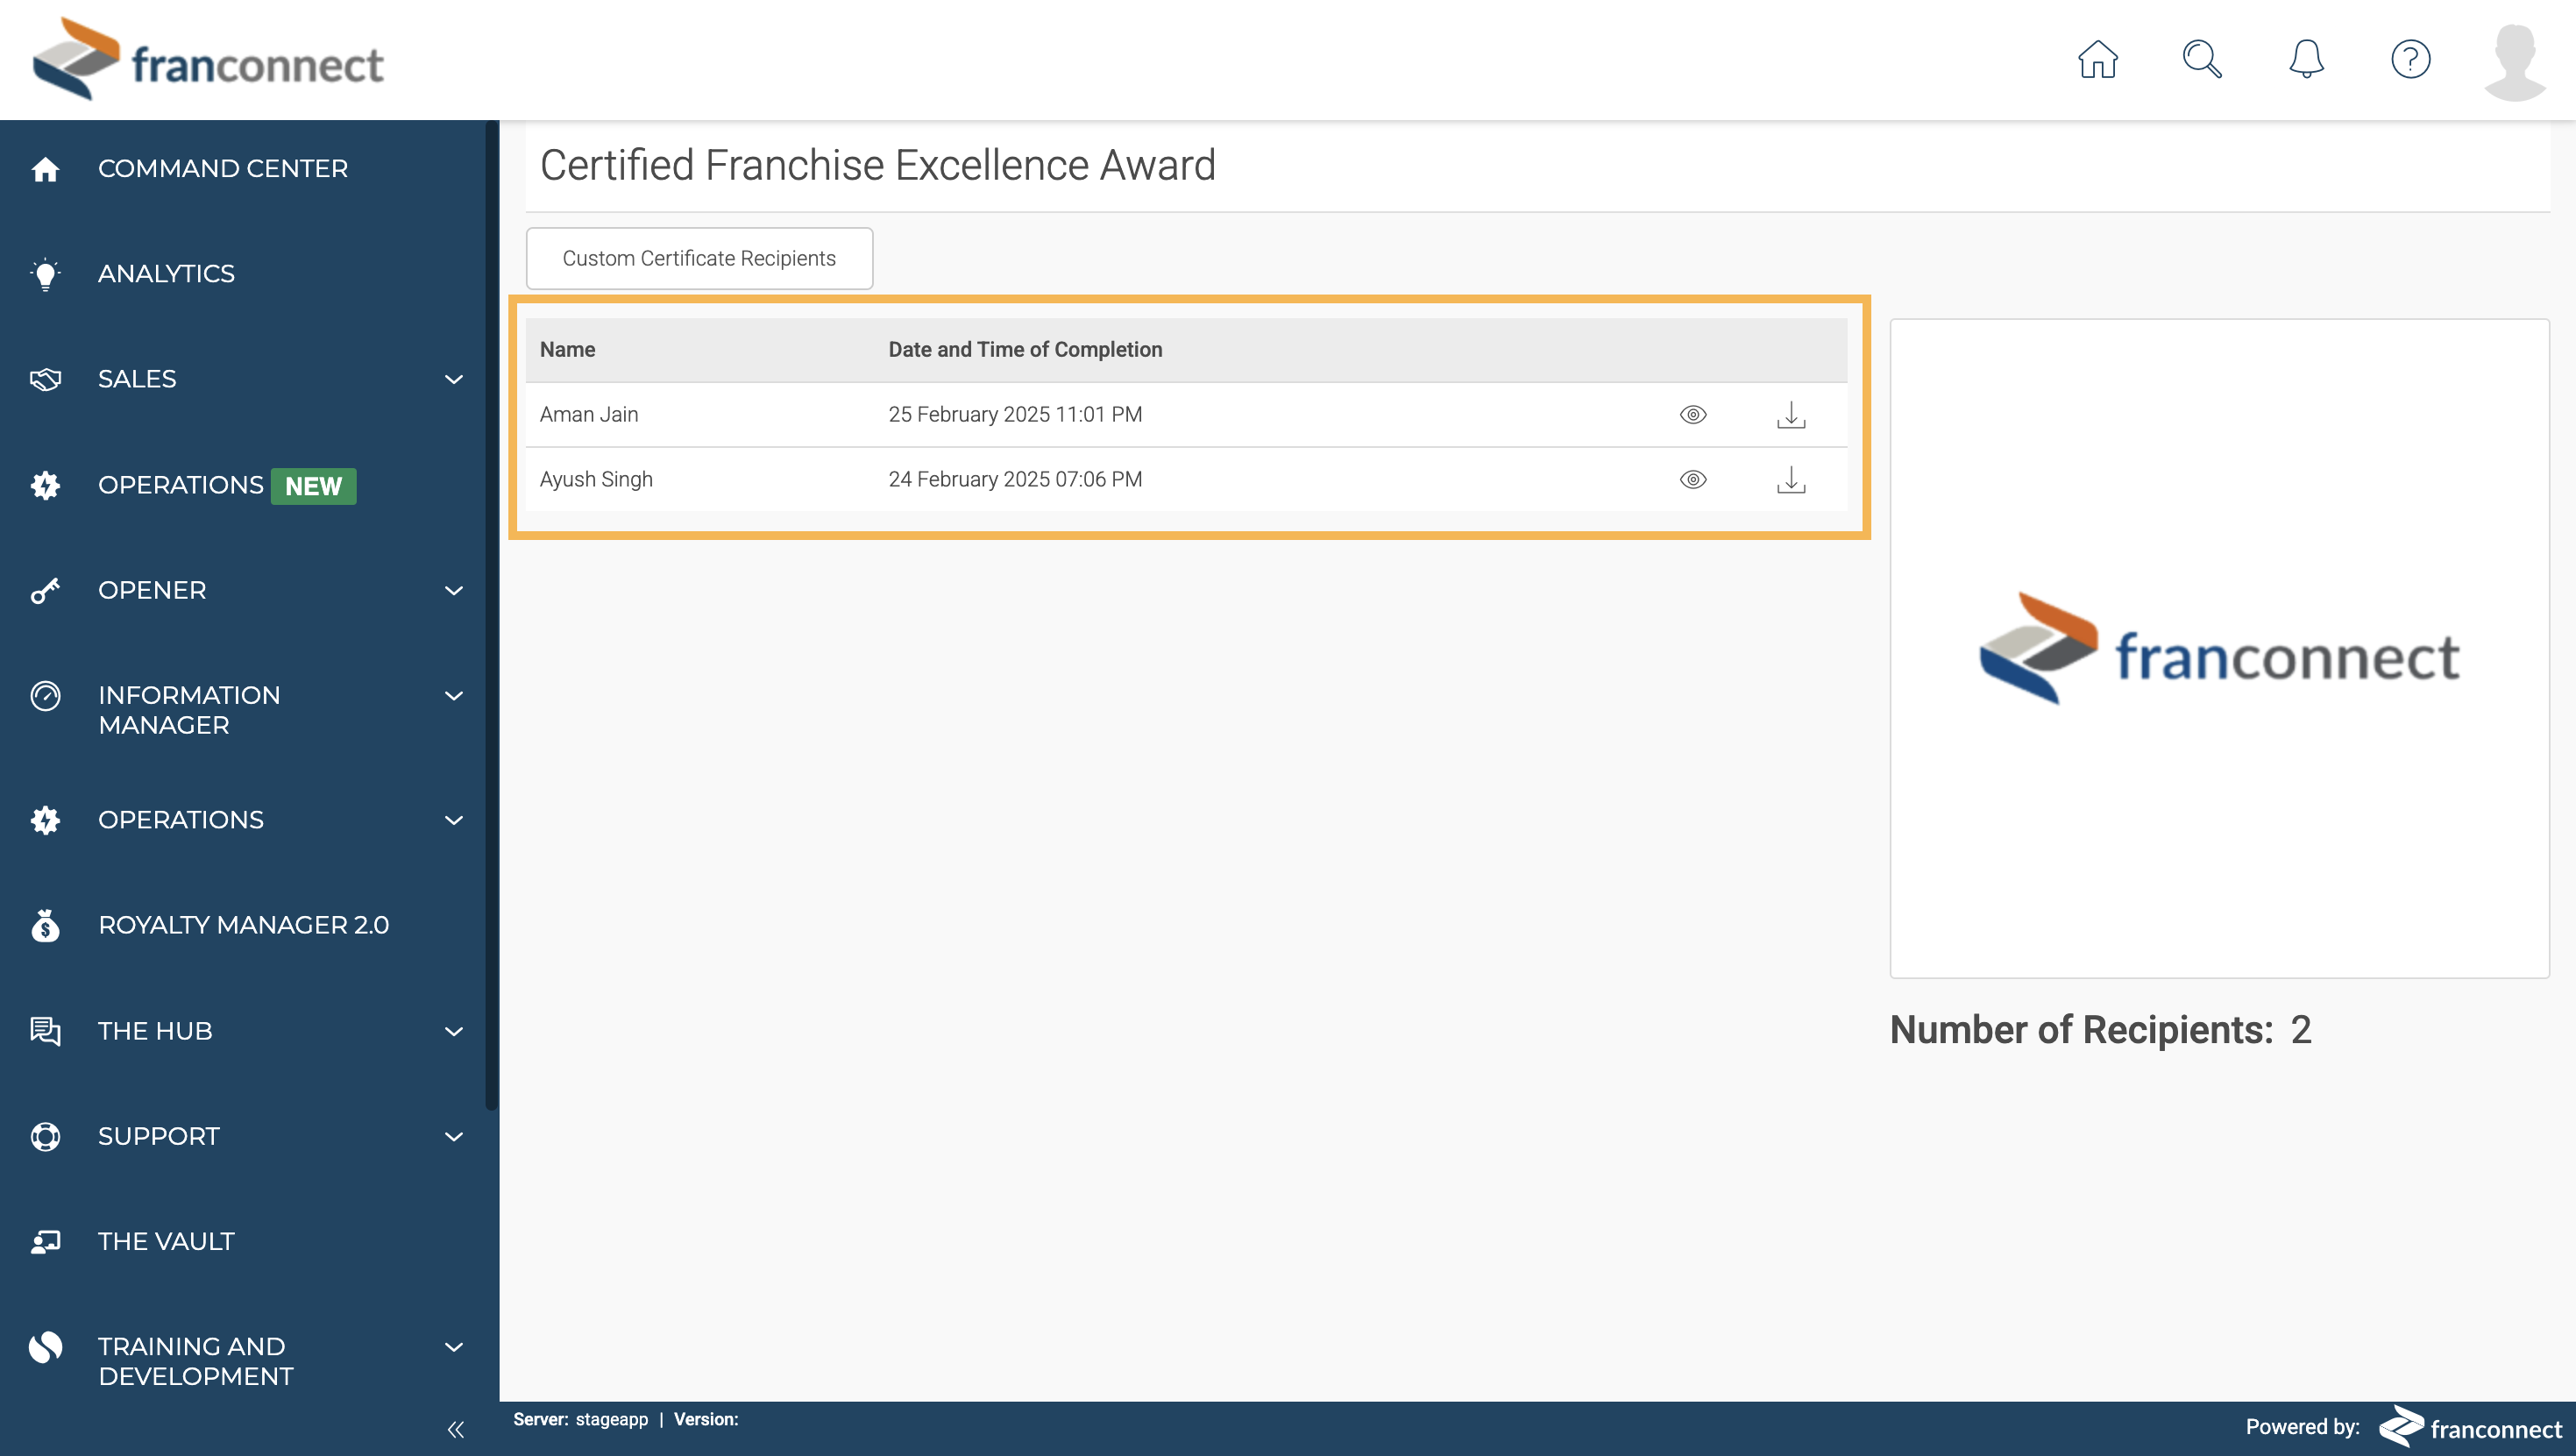2576x1456 pixels.
Task: Expand The Hub chevron
Action: [454, 1031]
